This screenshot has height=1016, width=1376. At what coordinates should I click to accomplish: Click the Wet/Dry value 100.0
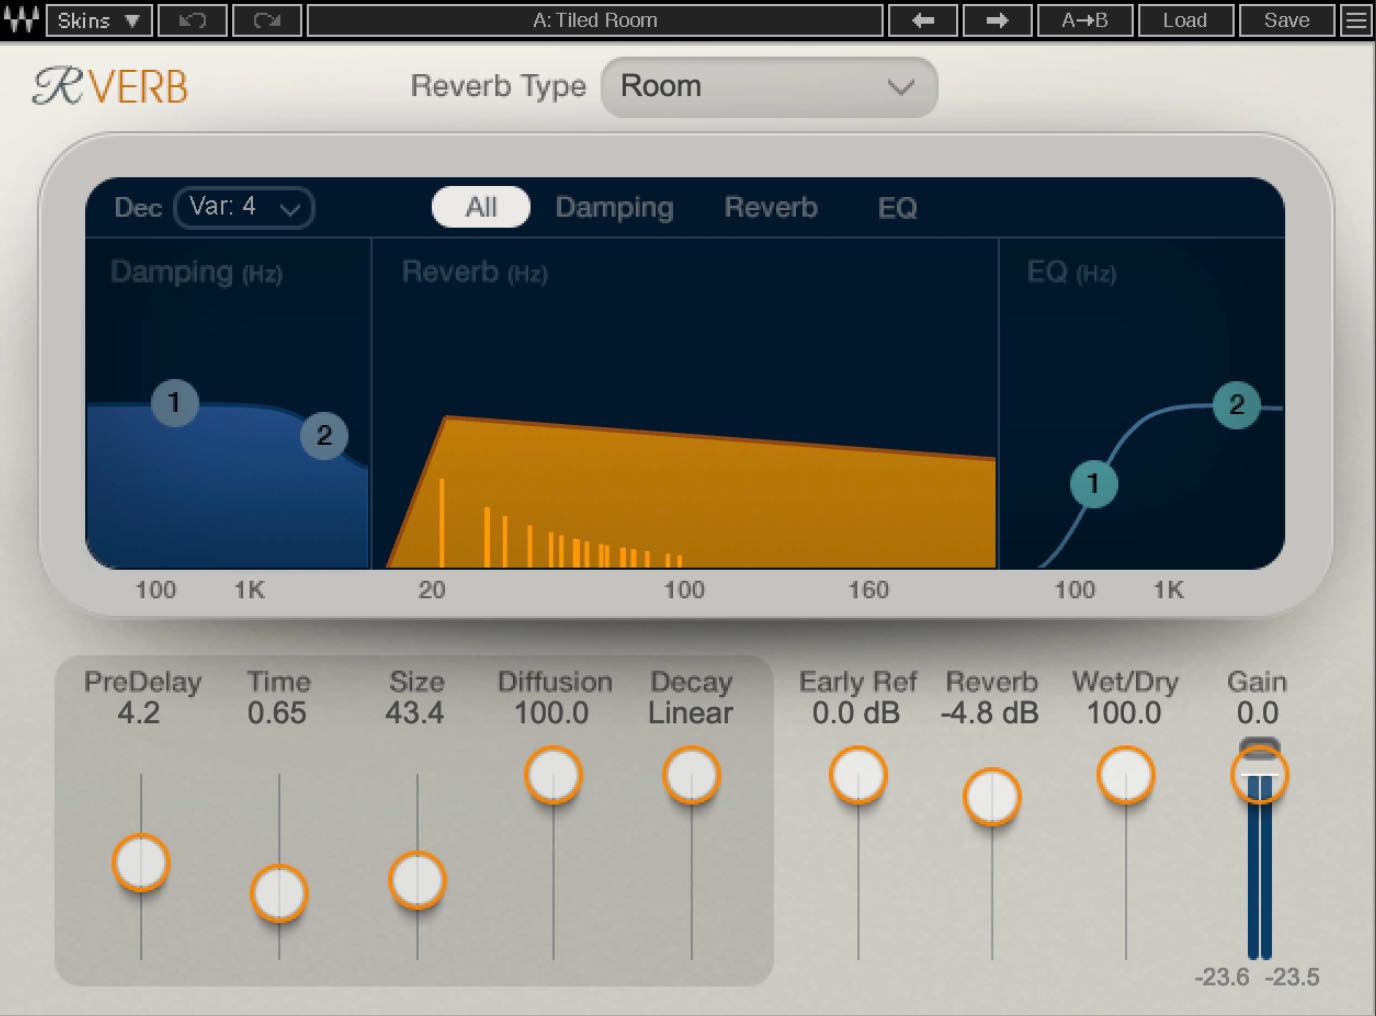click(x=1124, y=713)
